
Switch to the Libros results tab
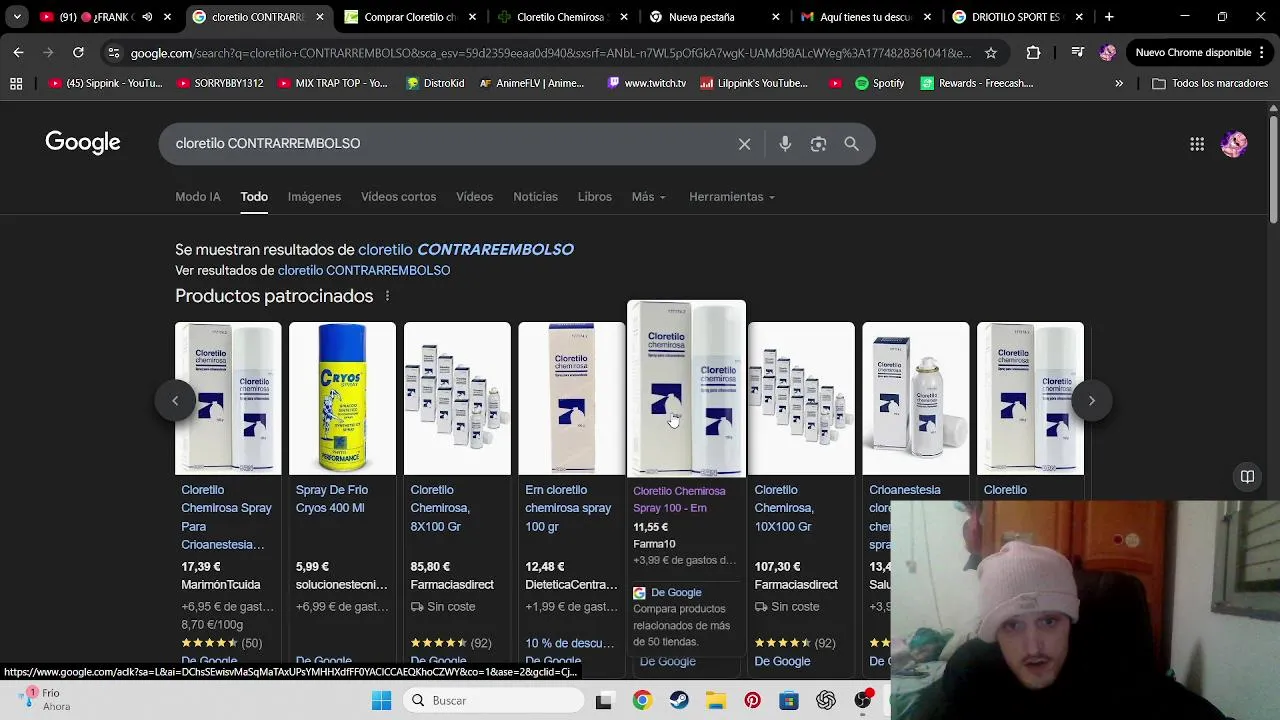594,197
